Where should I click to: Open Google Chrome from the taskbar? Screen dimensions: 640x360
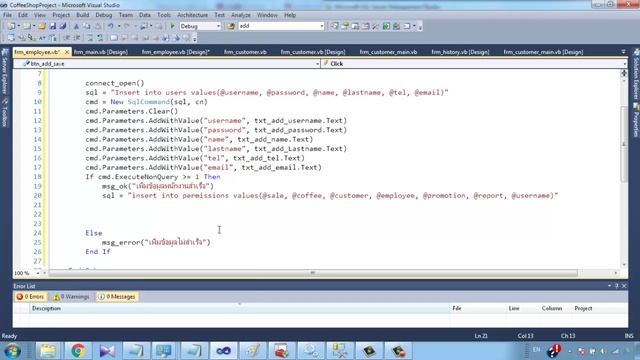pos(78,351)
